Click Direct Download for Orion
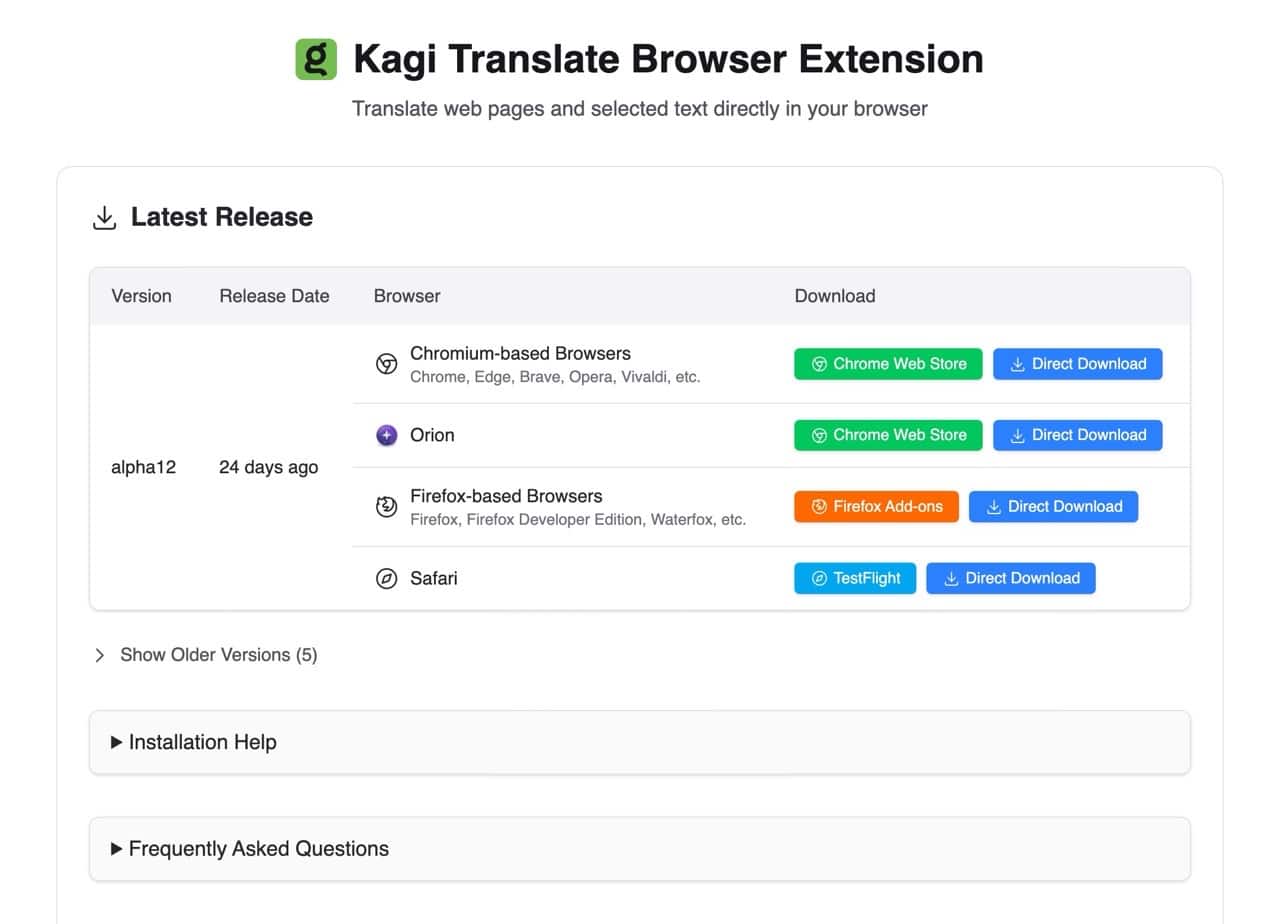The image size is (1280, 924). pos(1077,435)
